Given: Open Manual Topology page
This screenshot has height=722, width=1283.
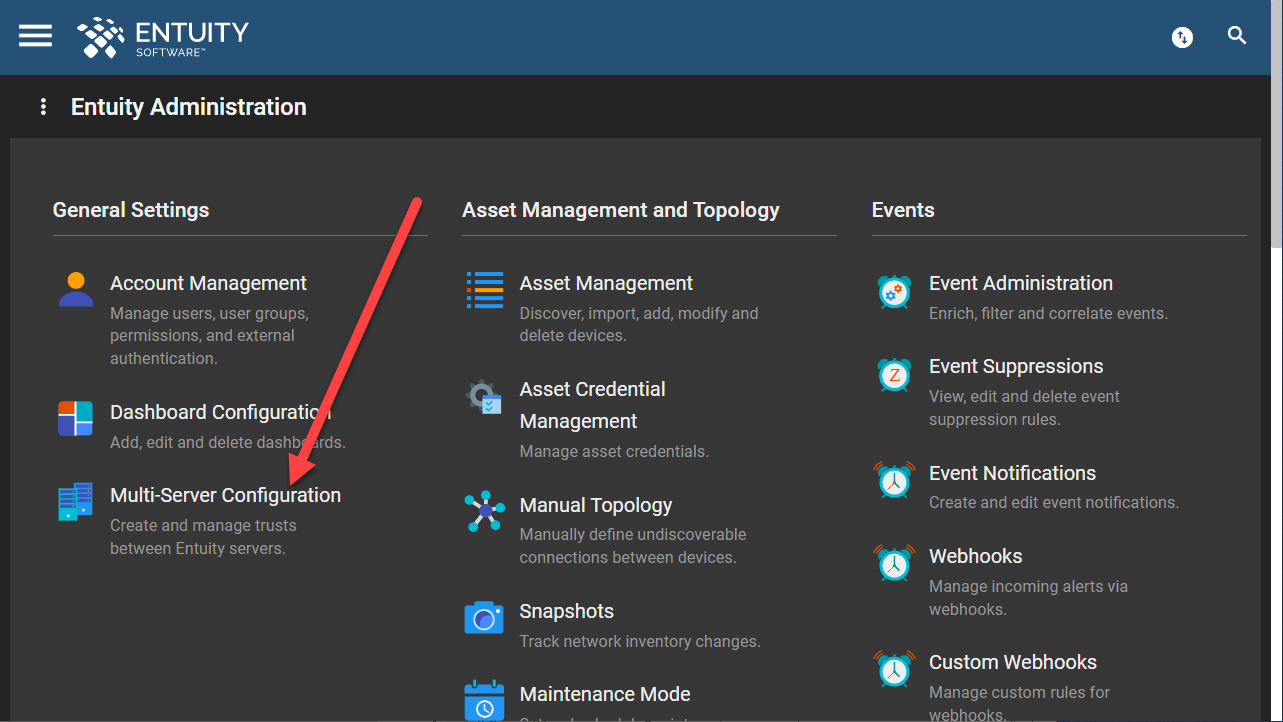Looking at the screenshot, I should 596,505.
